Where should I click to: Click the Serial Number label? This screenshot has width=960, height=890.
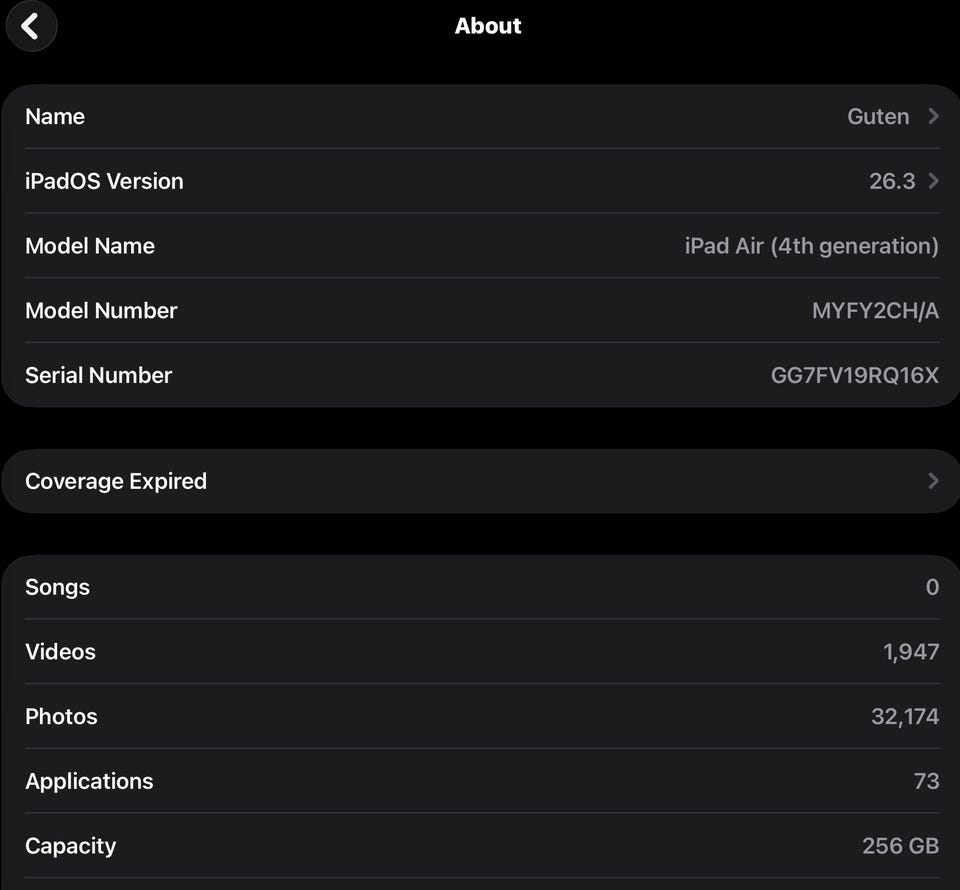pos(98,376)
